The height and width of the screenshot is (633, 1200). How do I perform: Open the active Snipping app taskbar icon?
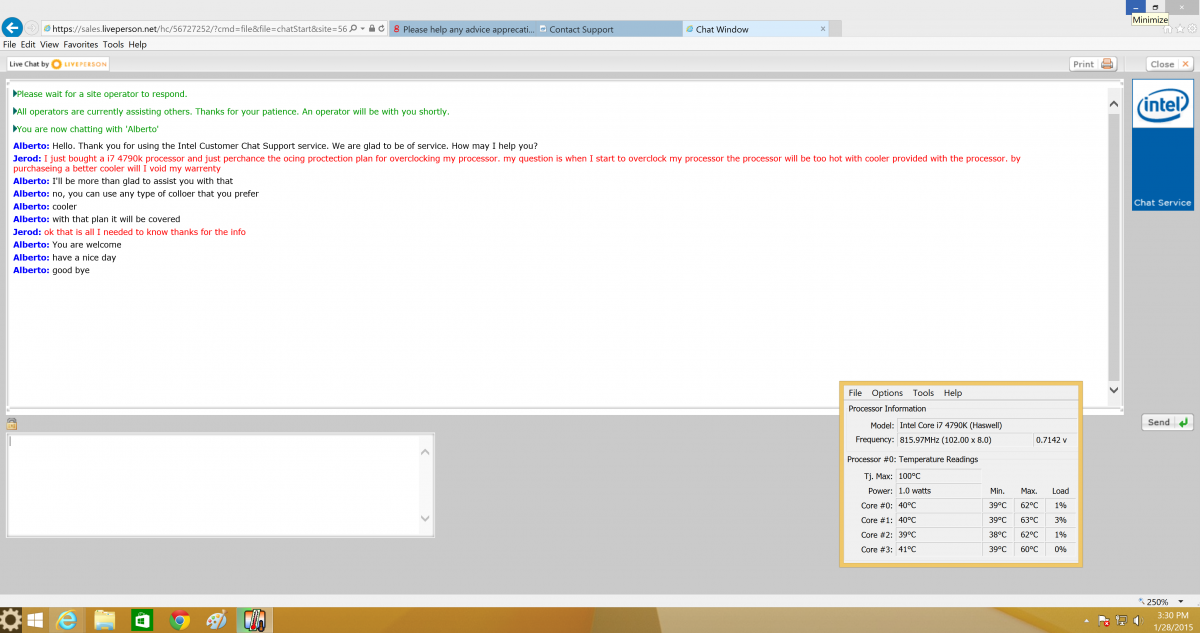(x=253, y=620)
